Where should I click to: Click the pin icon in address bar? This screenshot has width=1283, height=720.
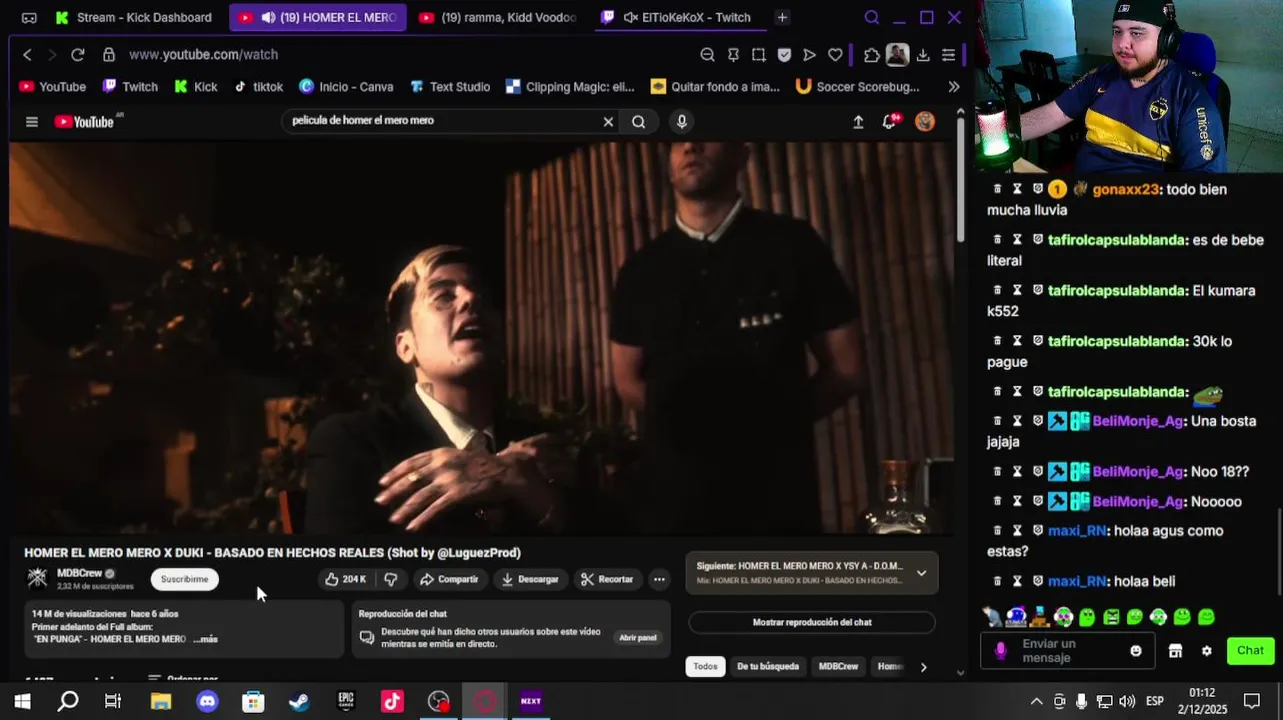click(733, 55)
